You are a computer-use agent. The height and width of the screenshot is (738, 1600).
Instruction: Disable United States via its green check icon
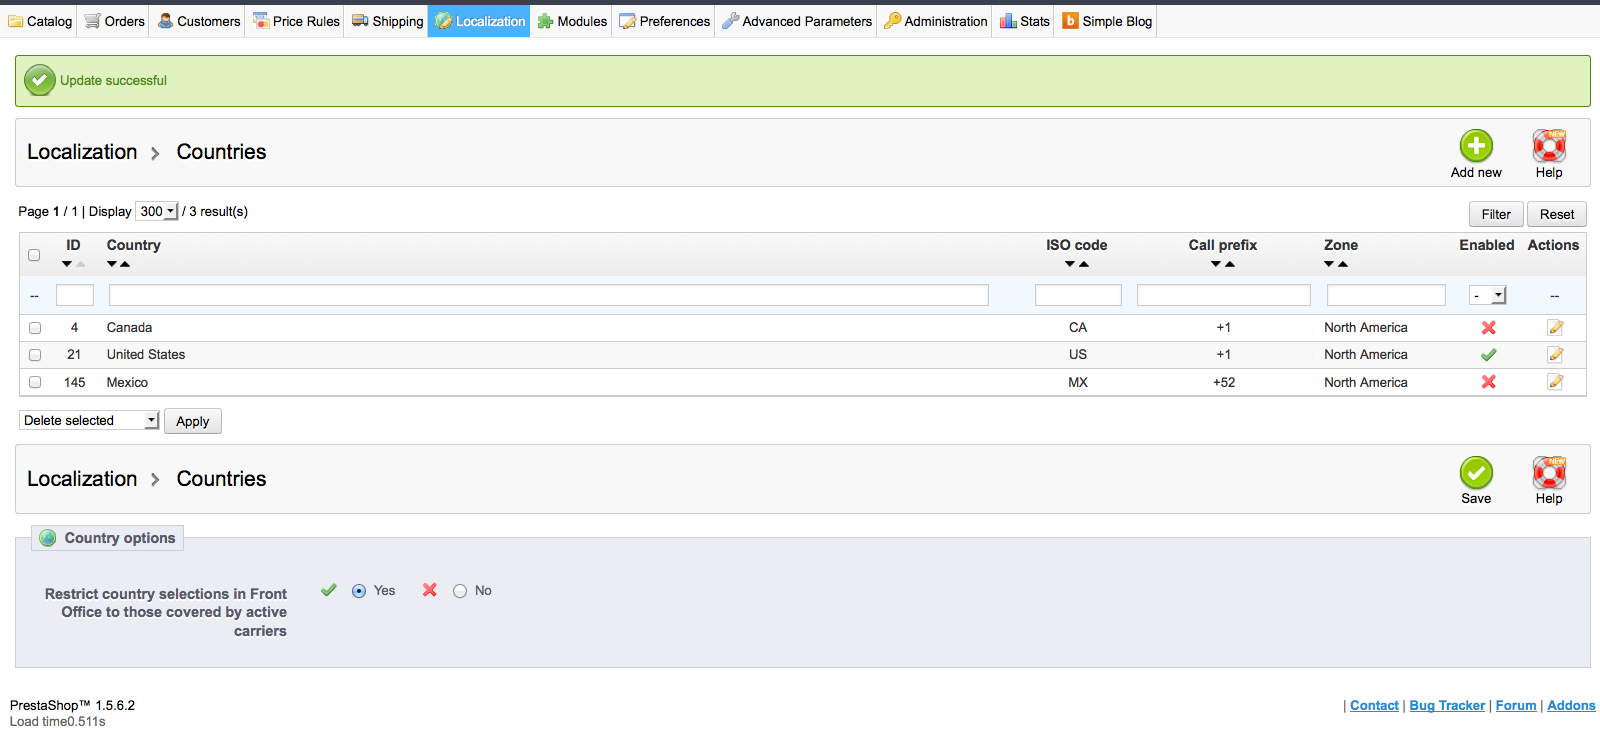[x=1489, y=354]
